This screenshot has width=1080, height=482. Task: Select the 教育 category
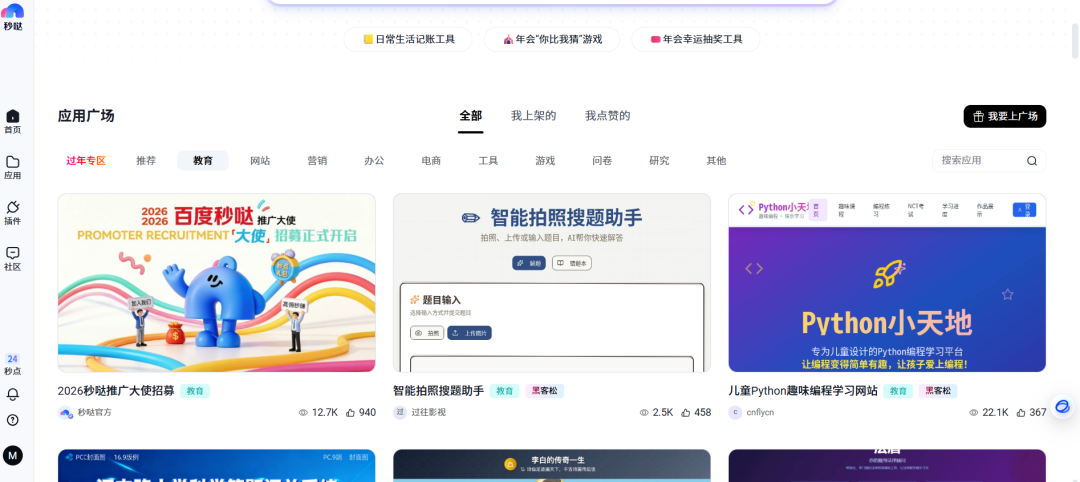(202, 160)
